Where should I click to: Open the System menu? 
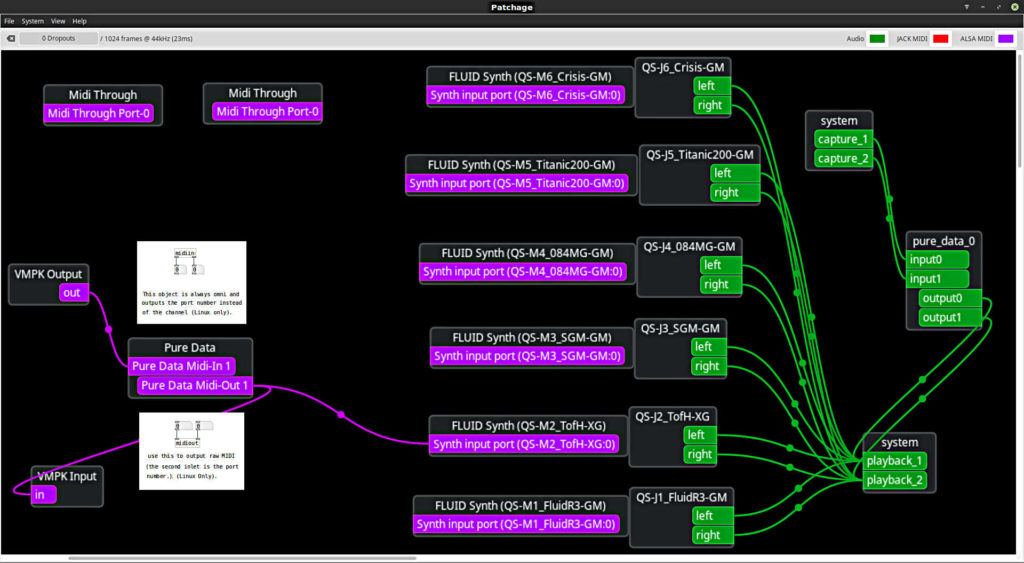point(33,21)
